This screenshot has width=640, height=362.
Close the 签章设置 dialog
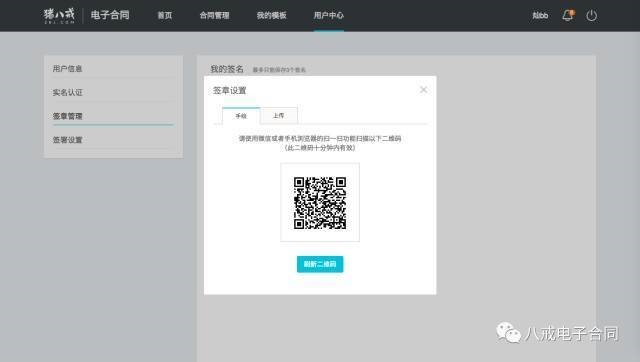423,90
